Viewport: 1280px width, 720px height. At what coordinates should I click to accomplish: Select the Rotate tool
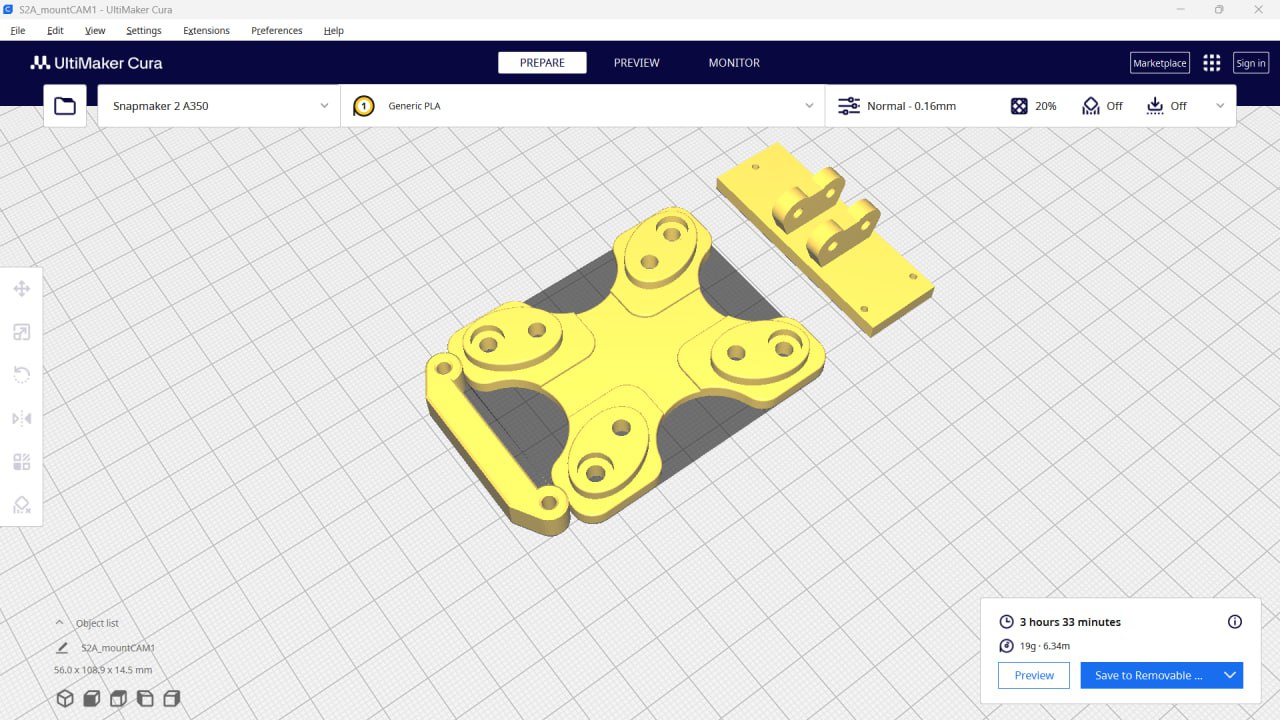pyautogui.click(x=21, y=375)
